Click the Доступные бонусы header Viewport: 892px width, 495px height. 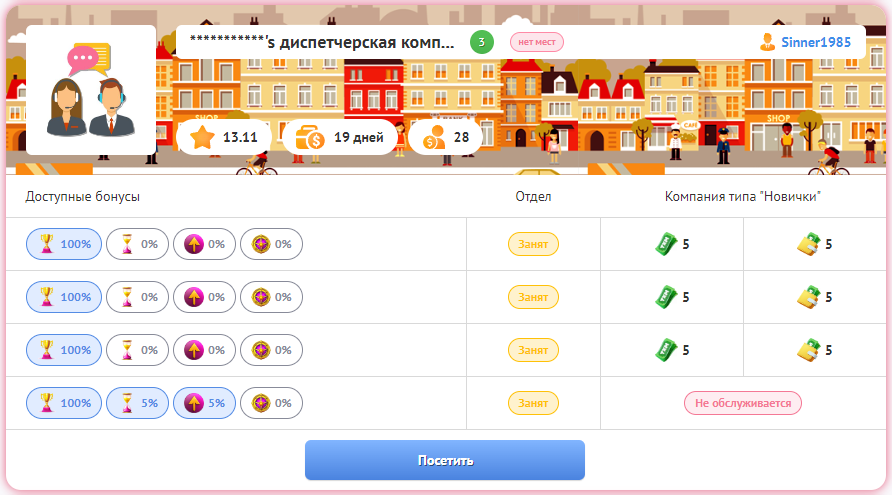[x=82, y=196]
